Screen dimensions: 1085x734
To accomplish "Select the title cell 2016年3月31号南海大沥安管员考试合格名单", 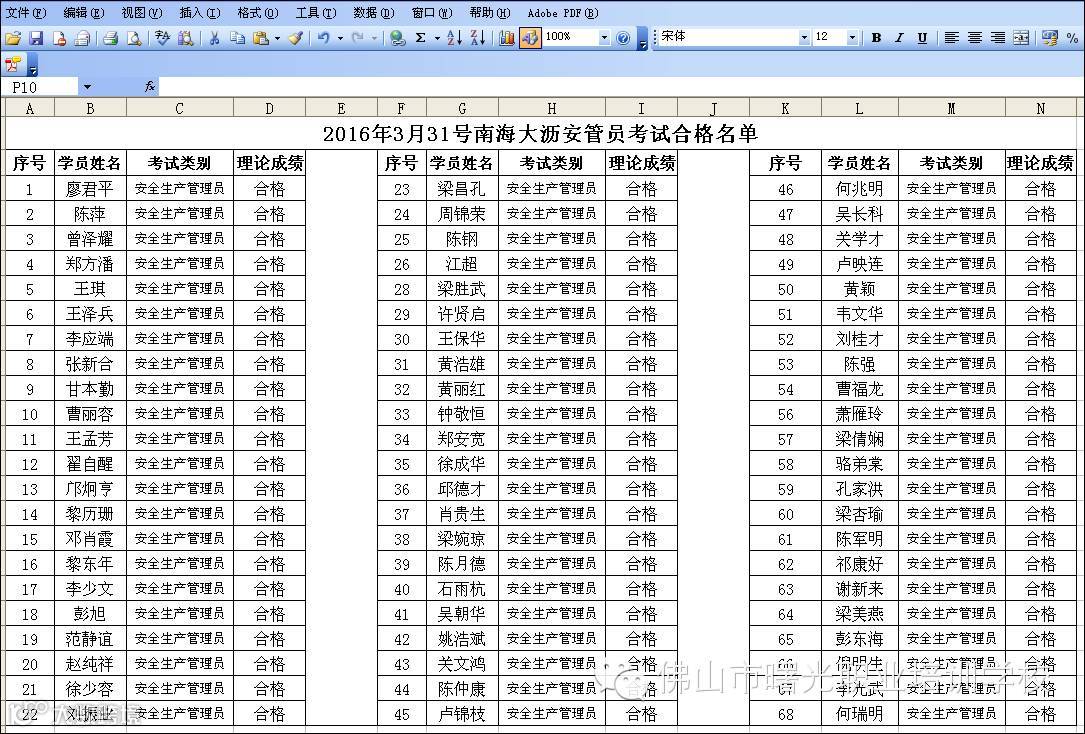I will pyautogui.click(x=540, y=132).
